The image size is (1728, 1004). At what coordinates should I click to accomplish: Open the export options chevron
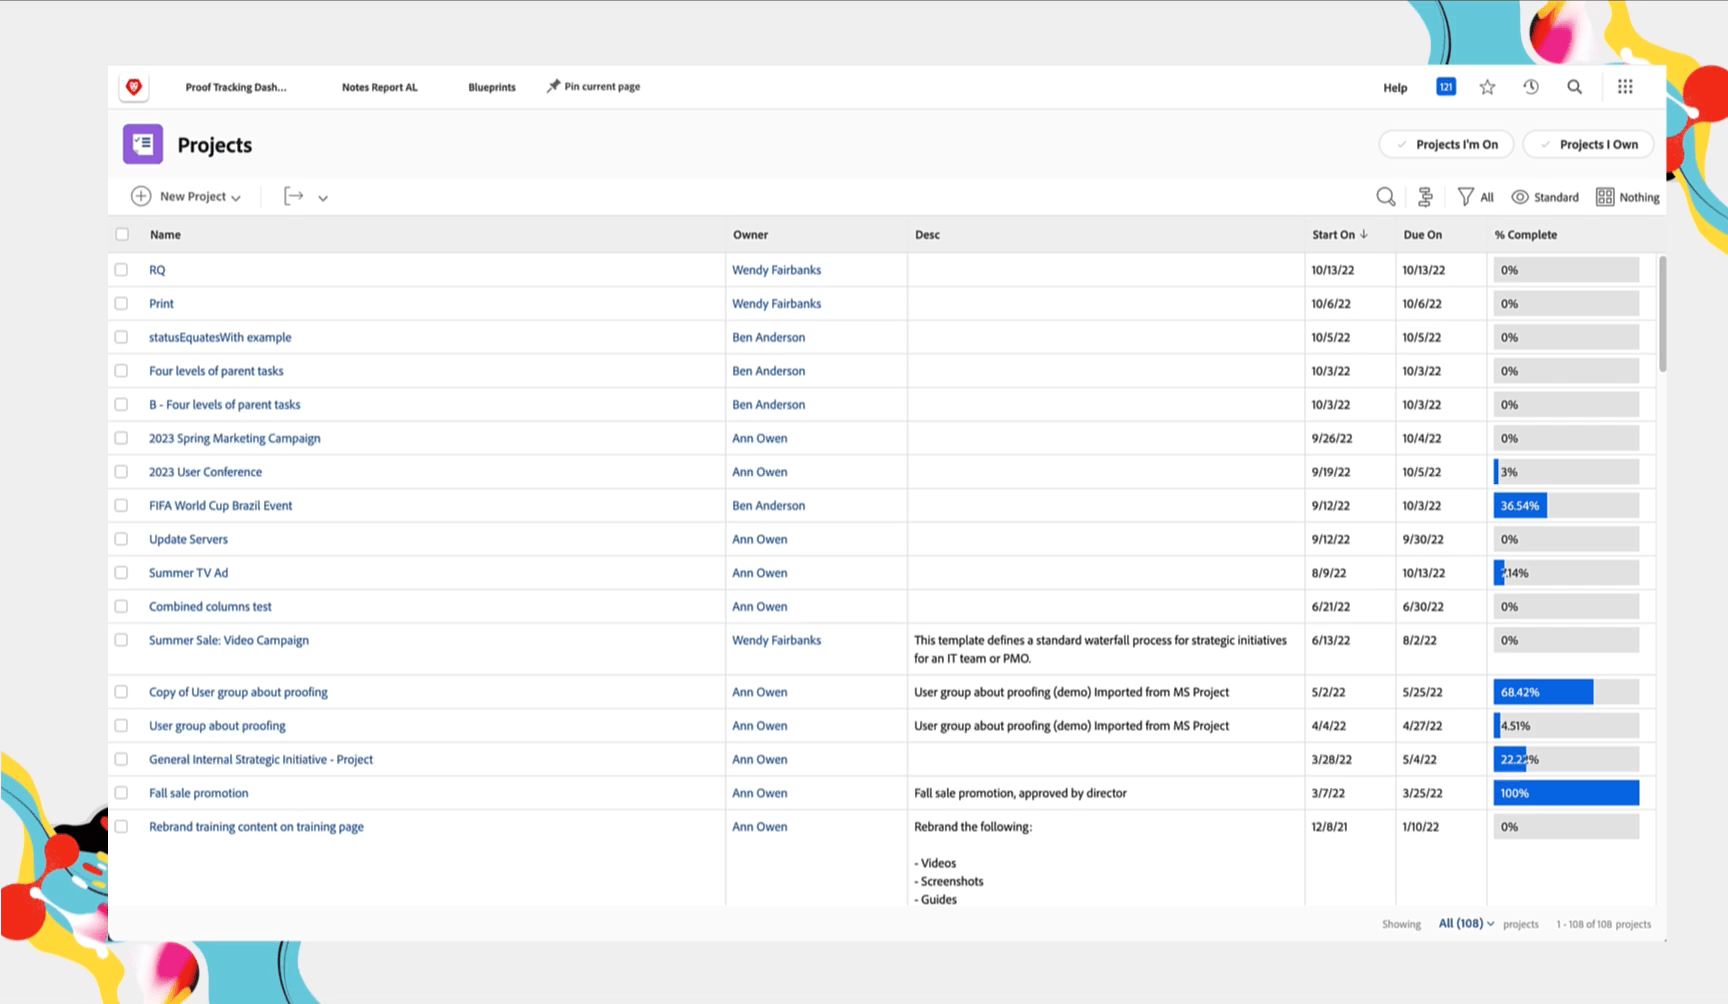pyautogui.click(x=323, y=198)
